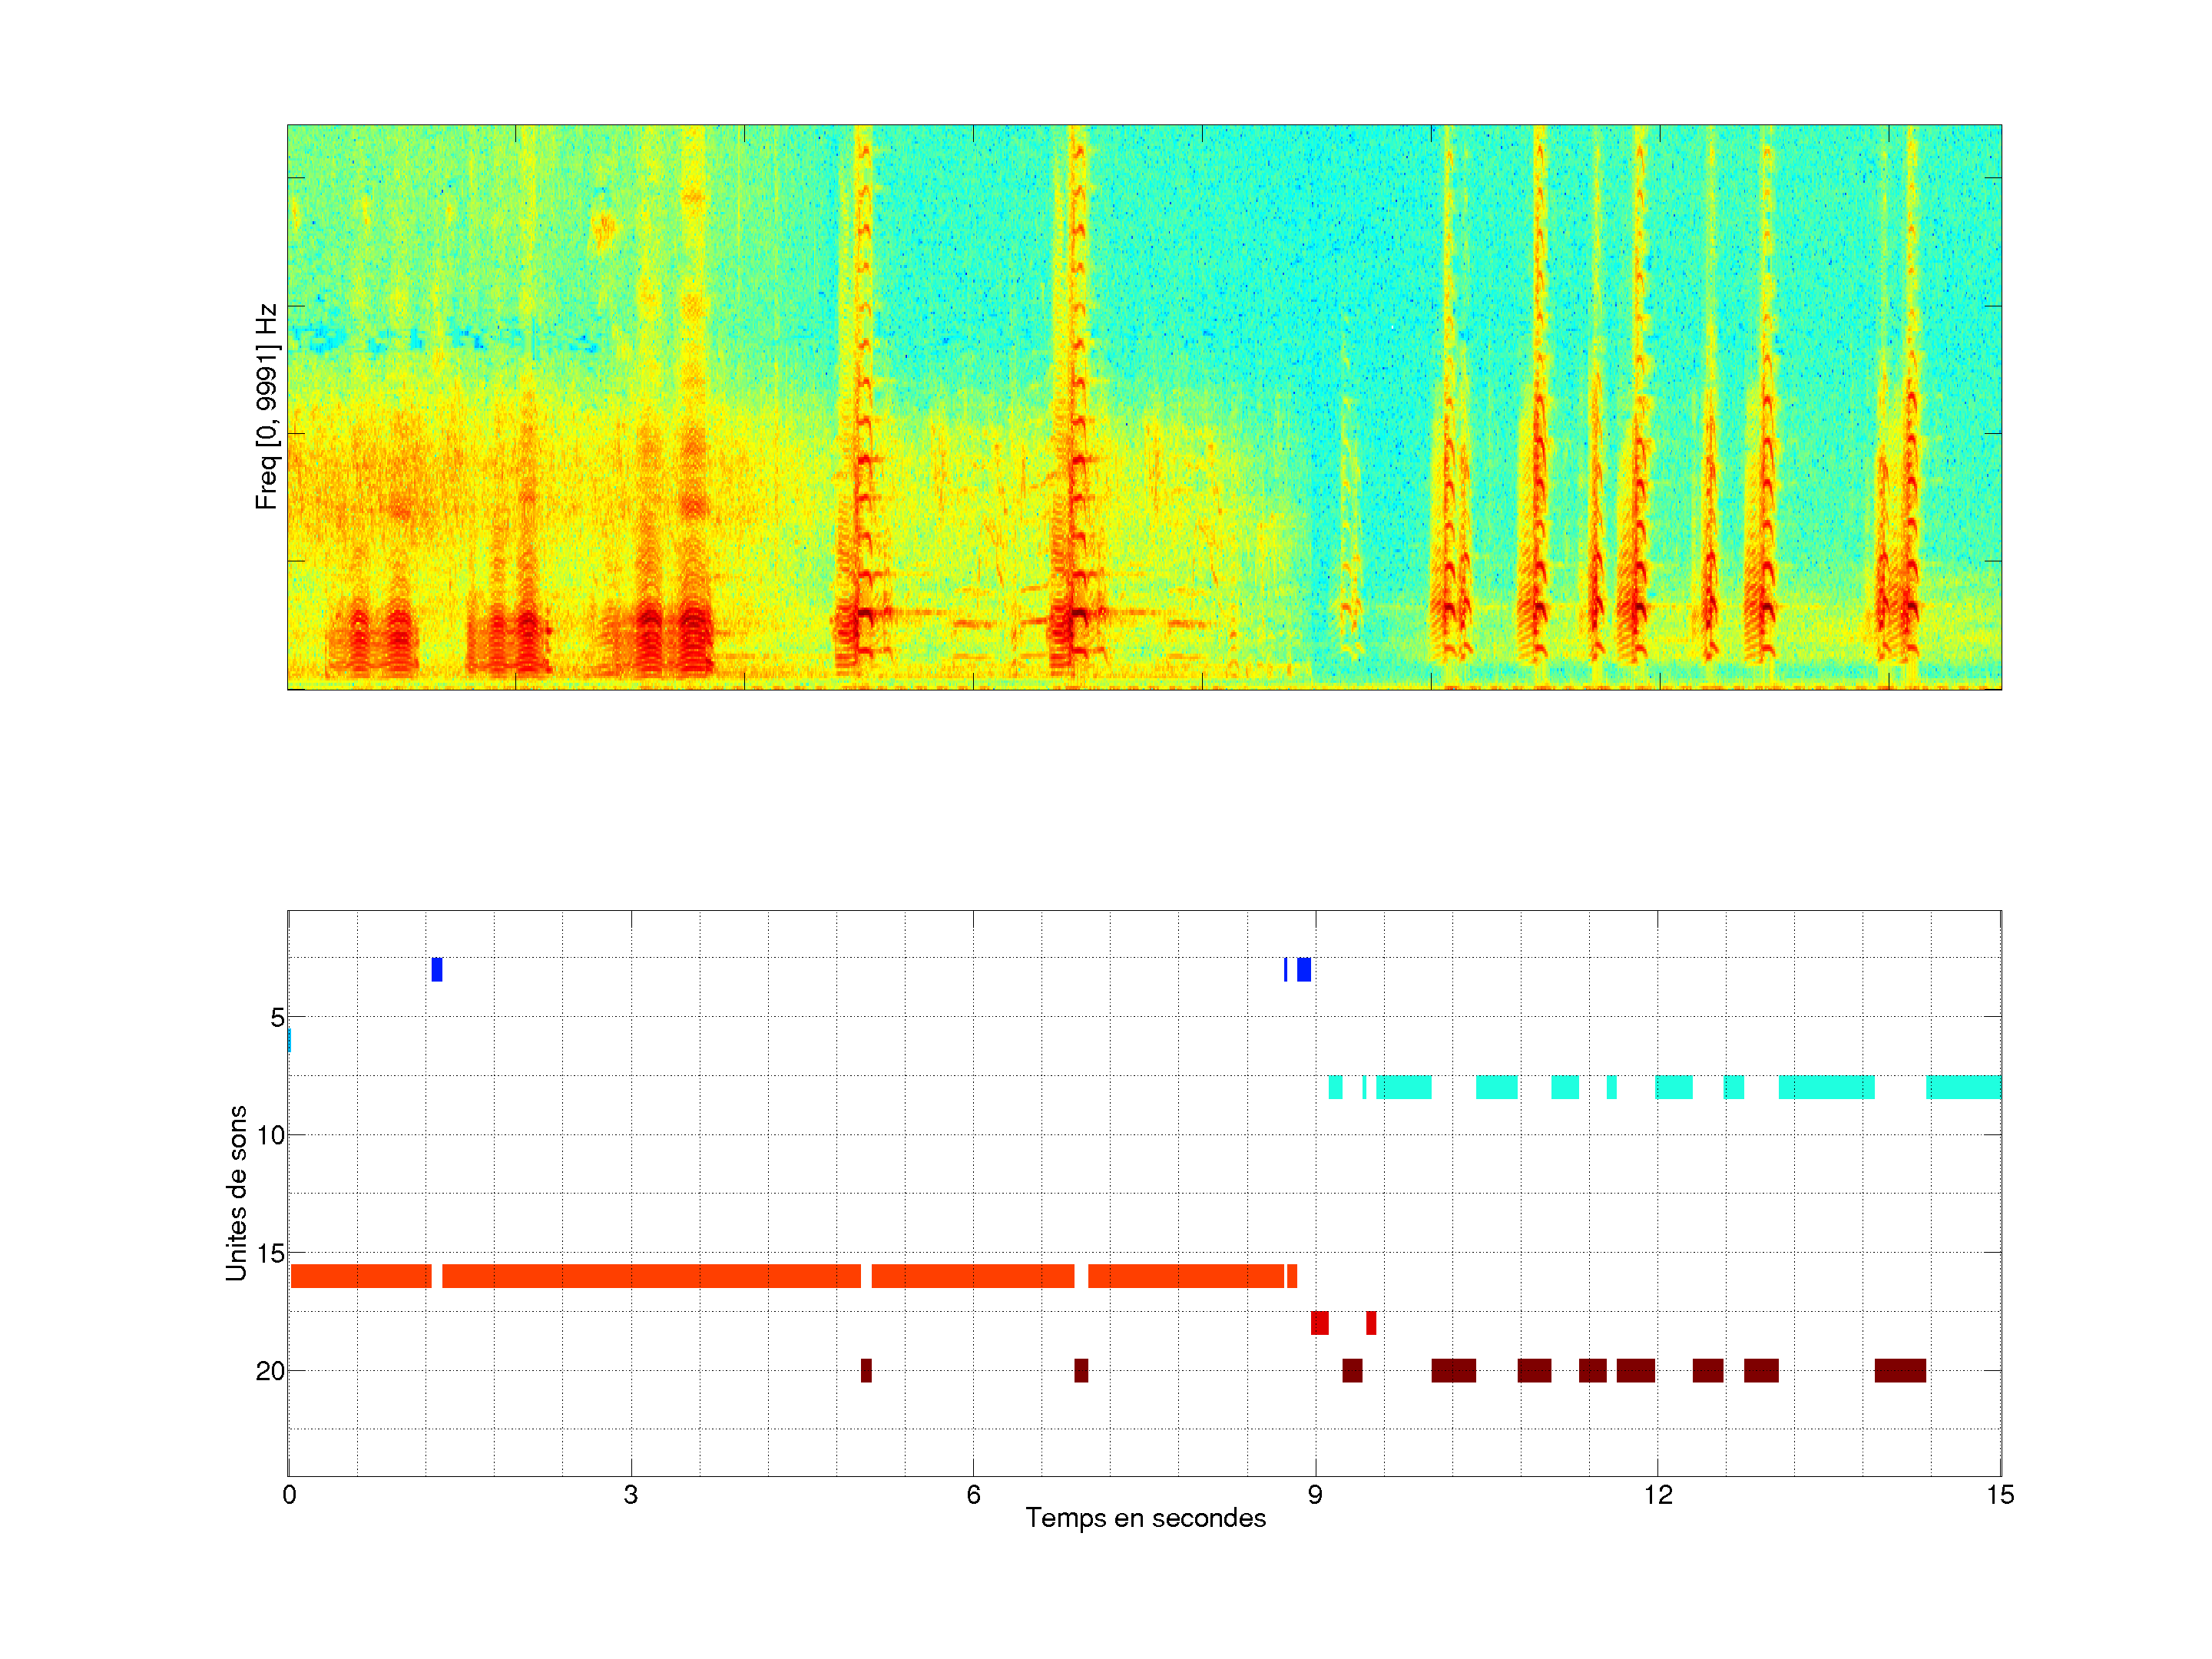2212x1659 pixels.
Task: Click tick label 15 on time axis
Action: [2000, 1495]
